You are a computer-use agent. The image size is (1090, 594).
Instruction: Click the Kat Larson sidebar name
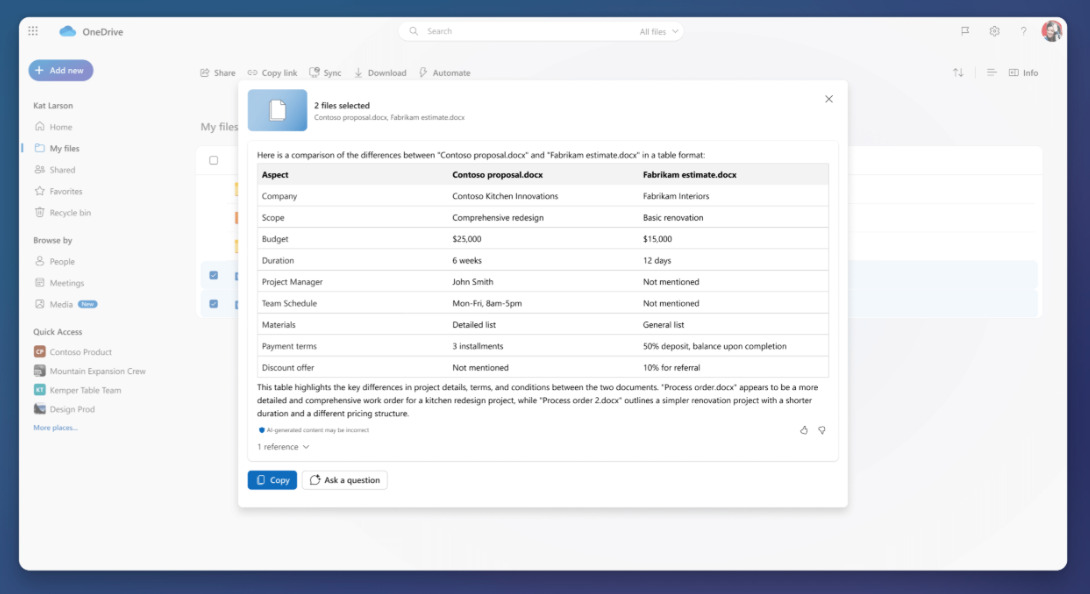coord(53,106)
